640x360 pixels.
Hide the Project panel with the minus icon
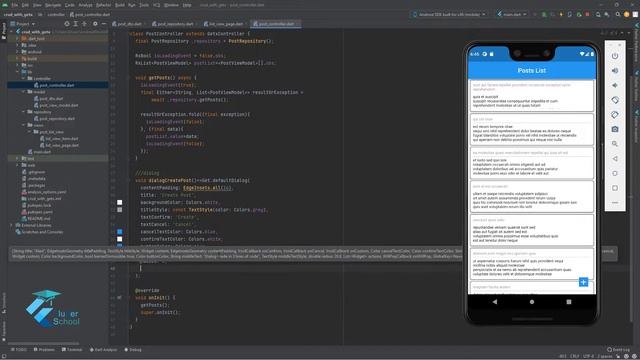coord(103,24)
